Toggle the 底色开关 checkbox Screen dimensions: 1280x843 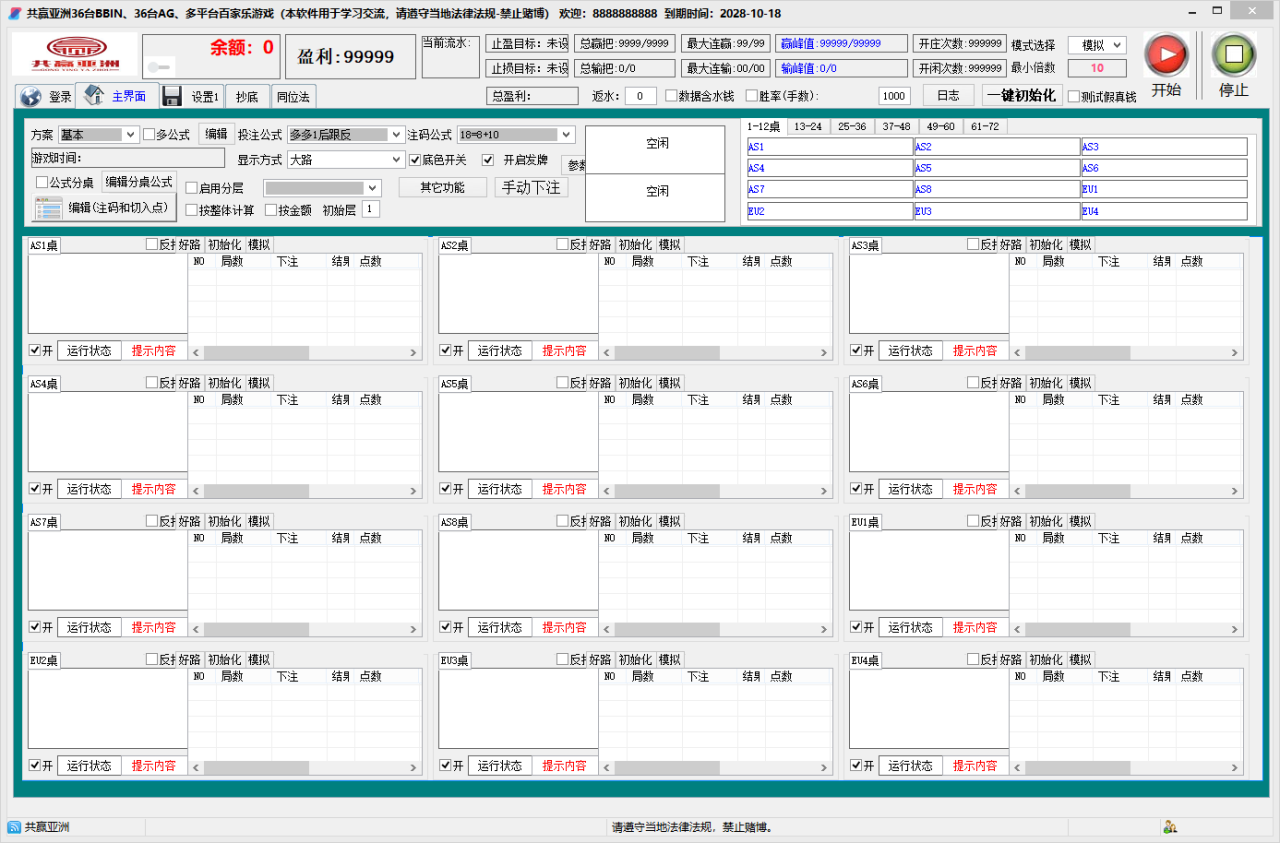point(415,160)
